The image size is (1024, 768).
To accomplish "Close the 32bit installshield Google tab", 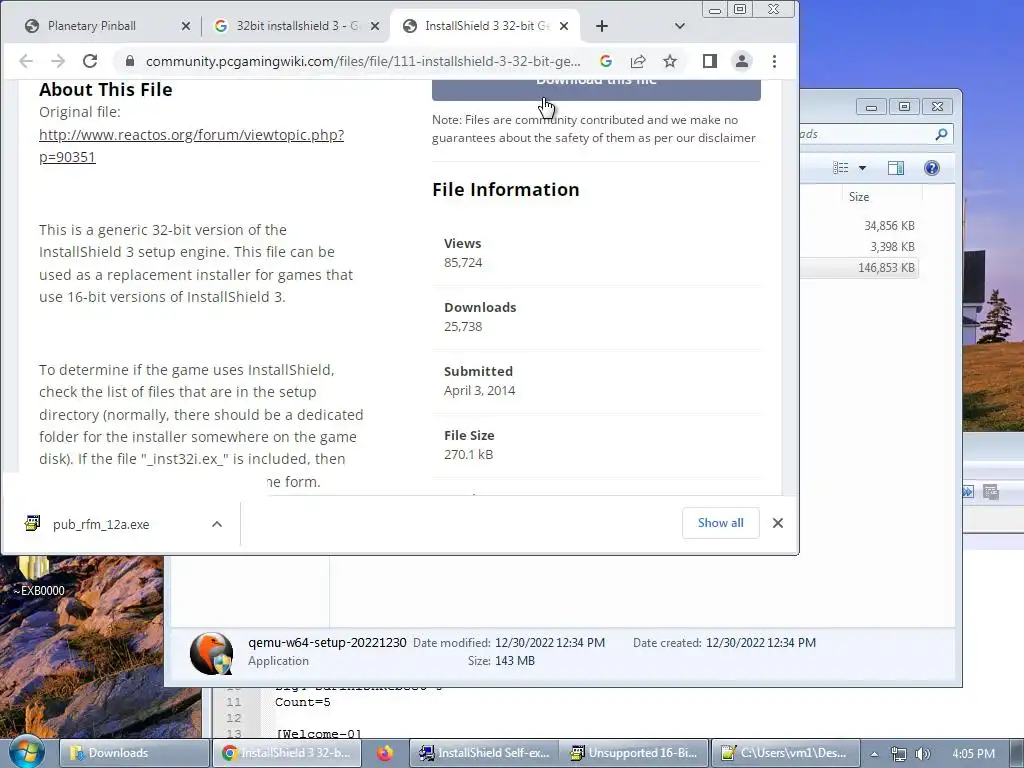I will [x=375, y=26].
